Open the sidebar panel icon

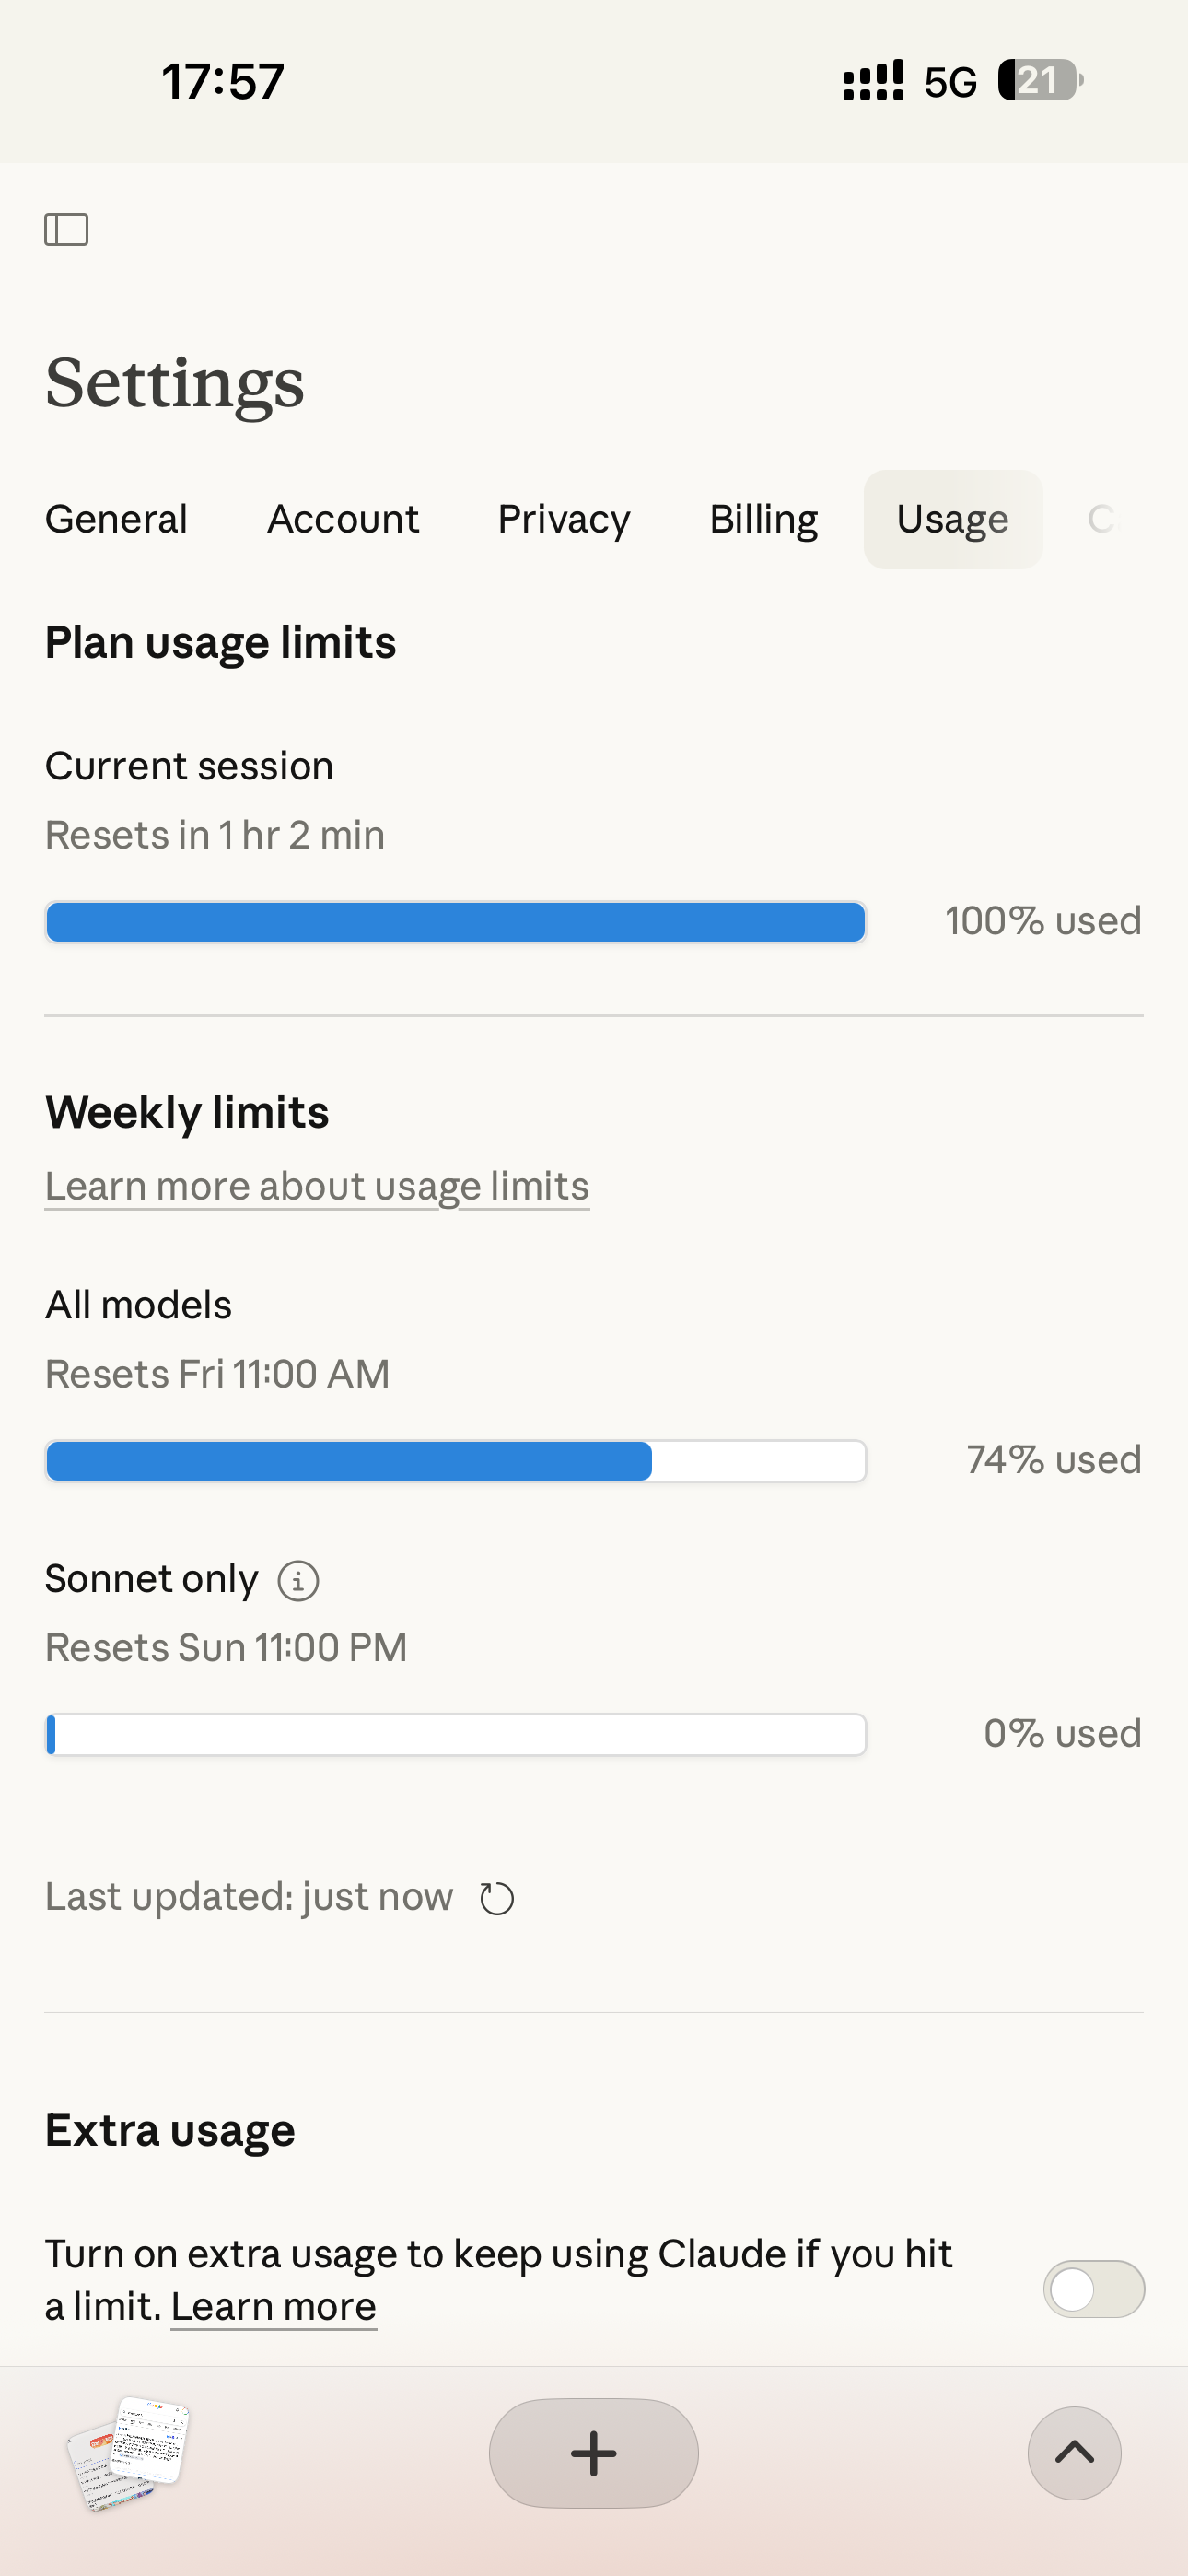coord(66,229)
